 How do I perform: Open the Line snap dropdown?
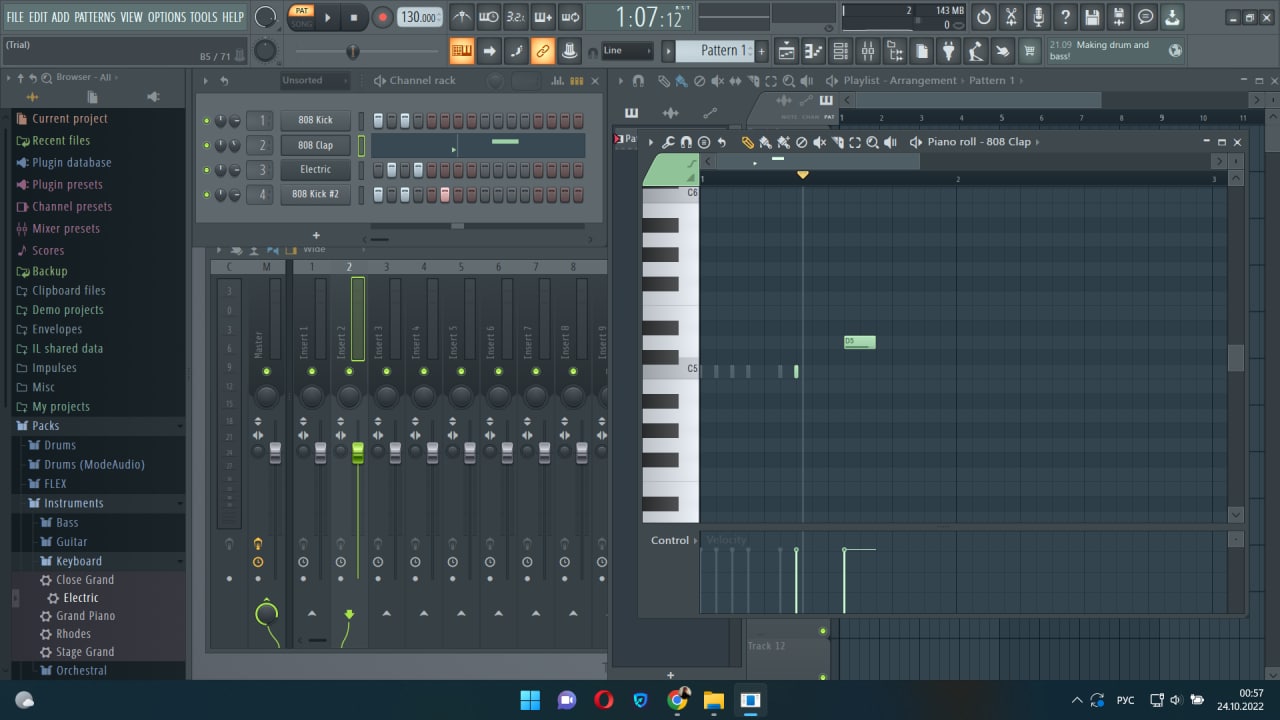click(x=627, y=51)
